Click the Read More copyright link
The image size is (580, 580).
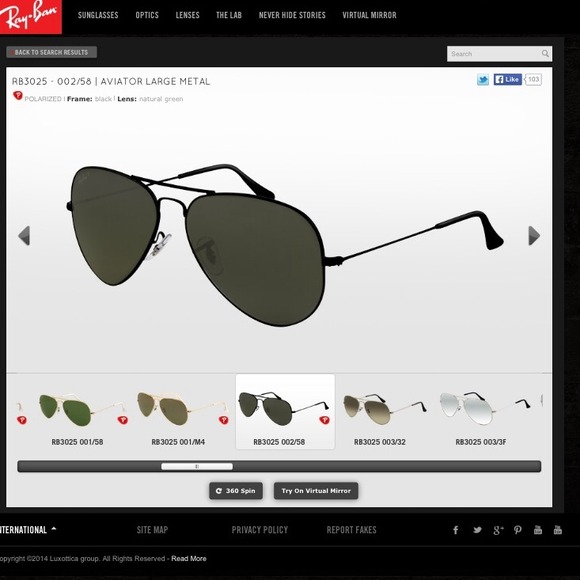click(x=189, y=559)
